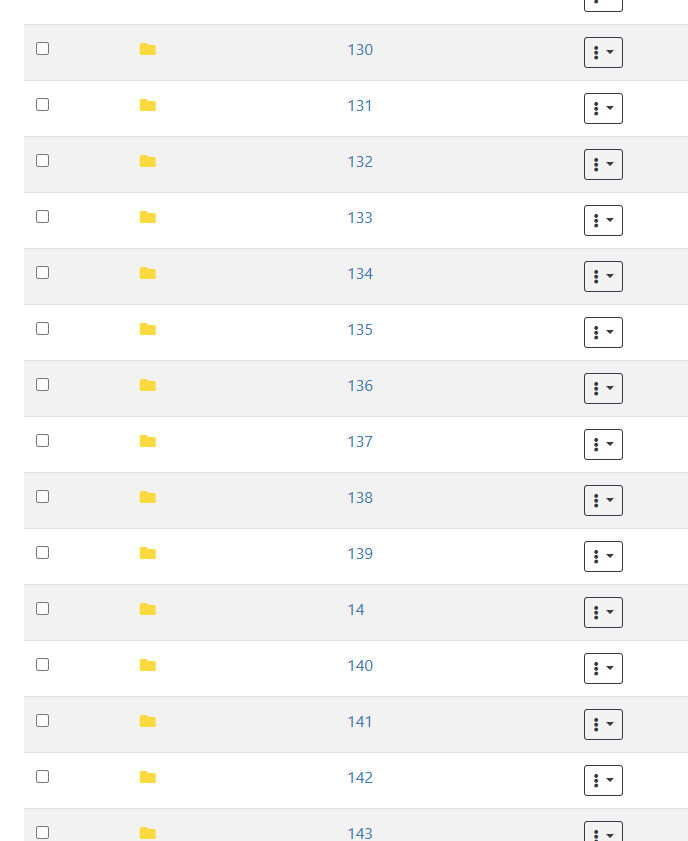Image resolution: width=688 pixels, height=841 pixels.
Task: Click the folder icon beside 136
Action: coord(148,386)
